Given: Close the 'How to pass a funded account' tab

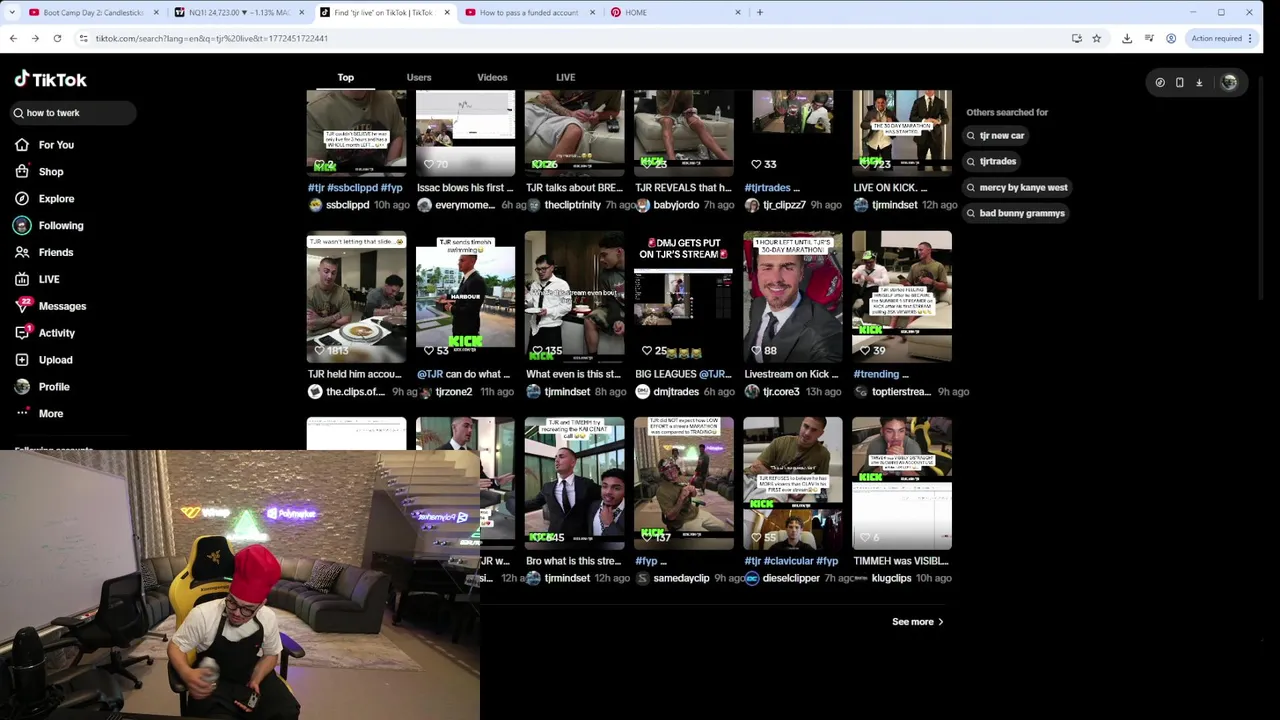Looking at the screenshot, I should (x=593, y=12).
